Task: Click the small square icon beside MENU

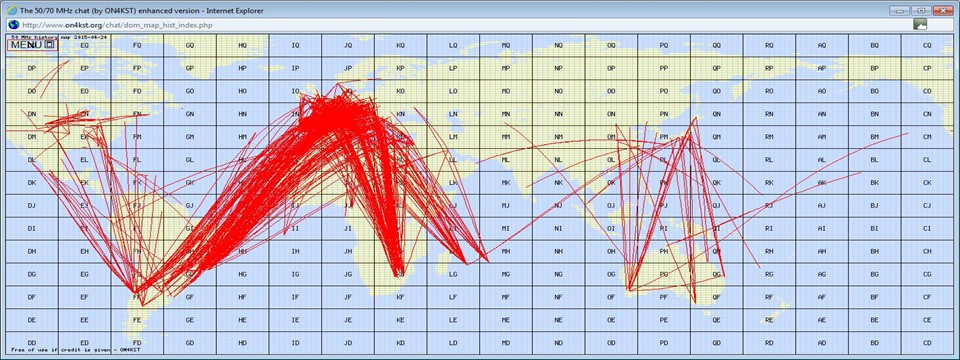Action: [50, 45]
